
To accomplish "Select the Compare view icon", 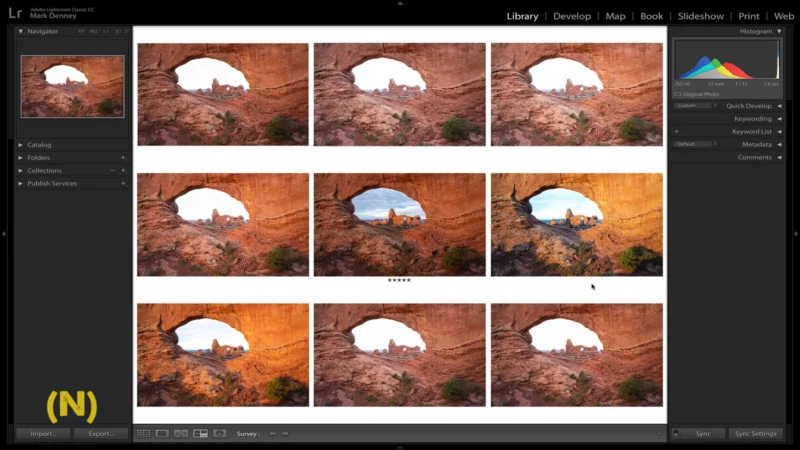I will 181,433.
